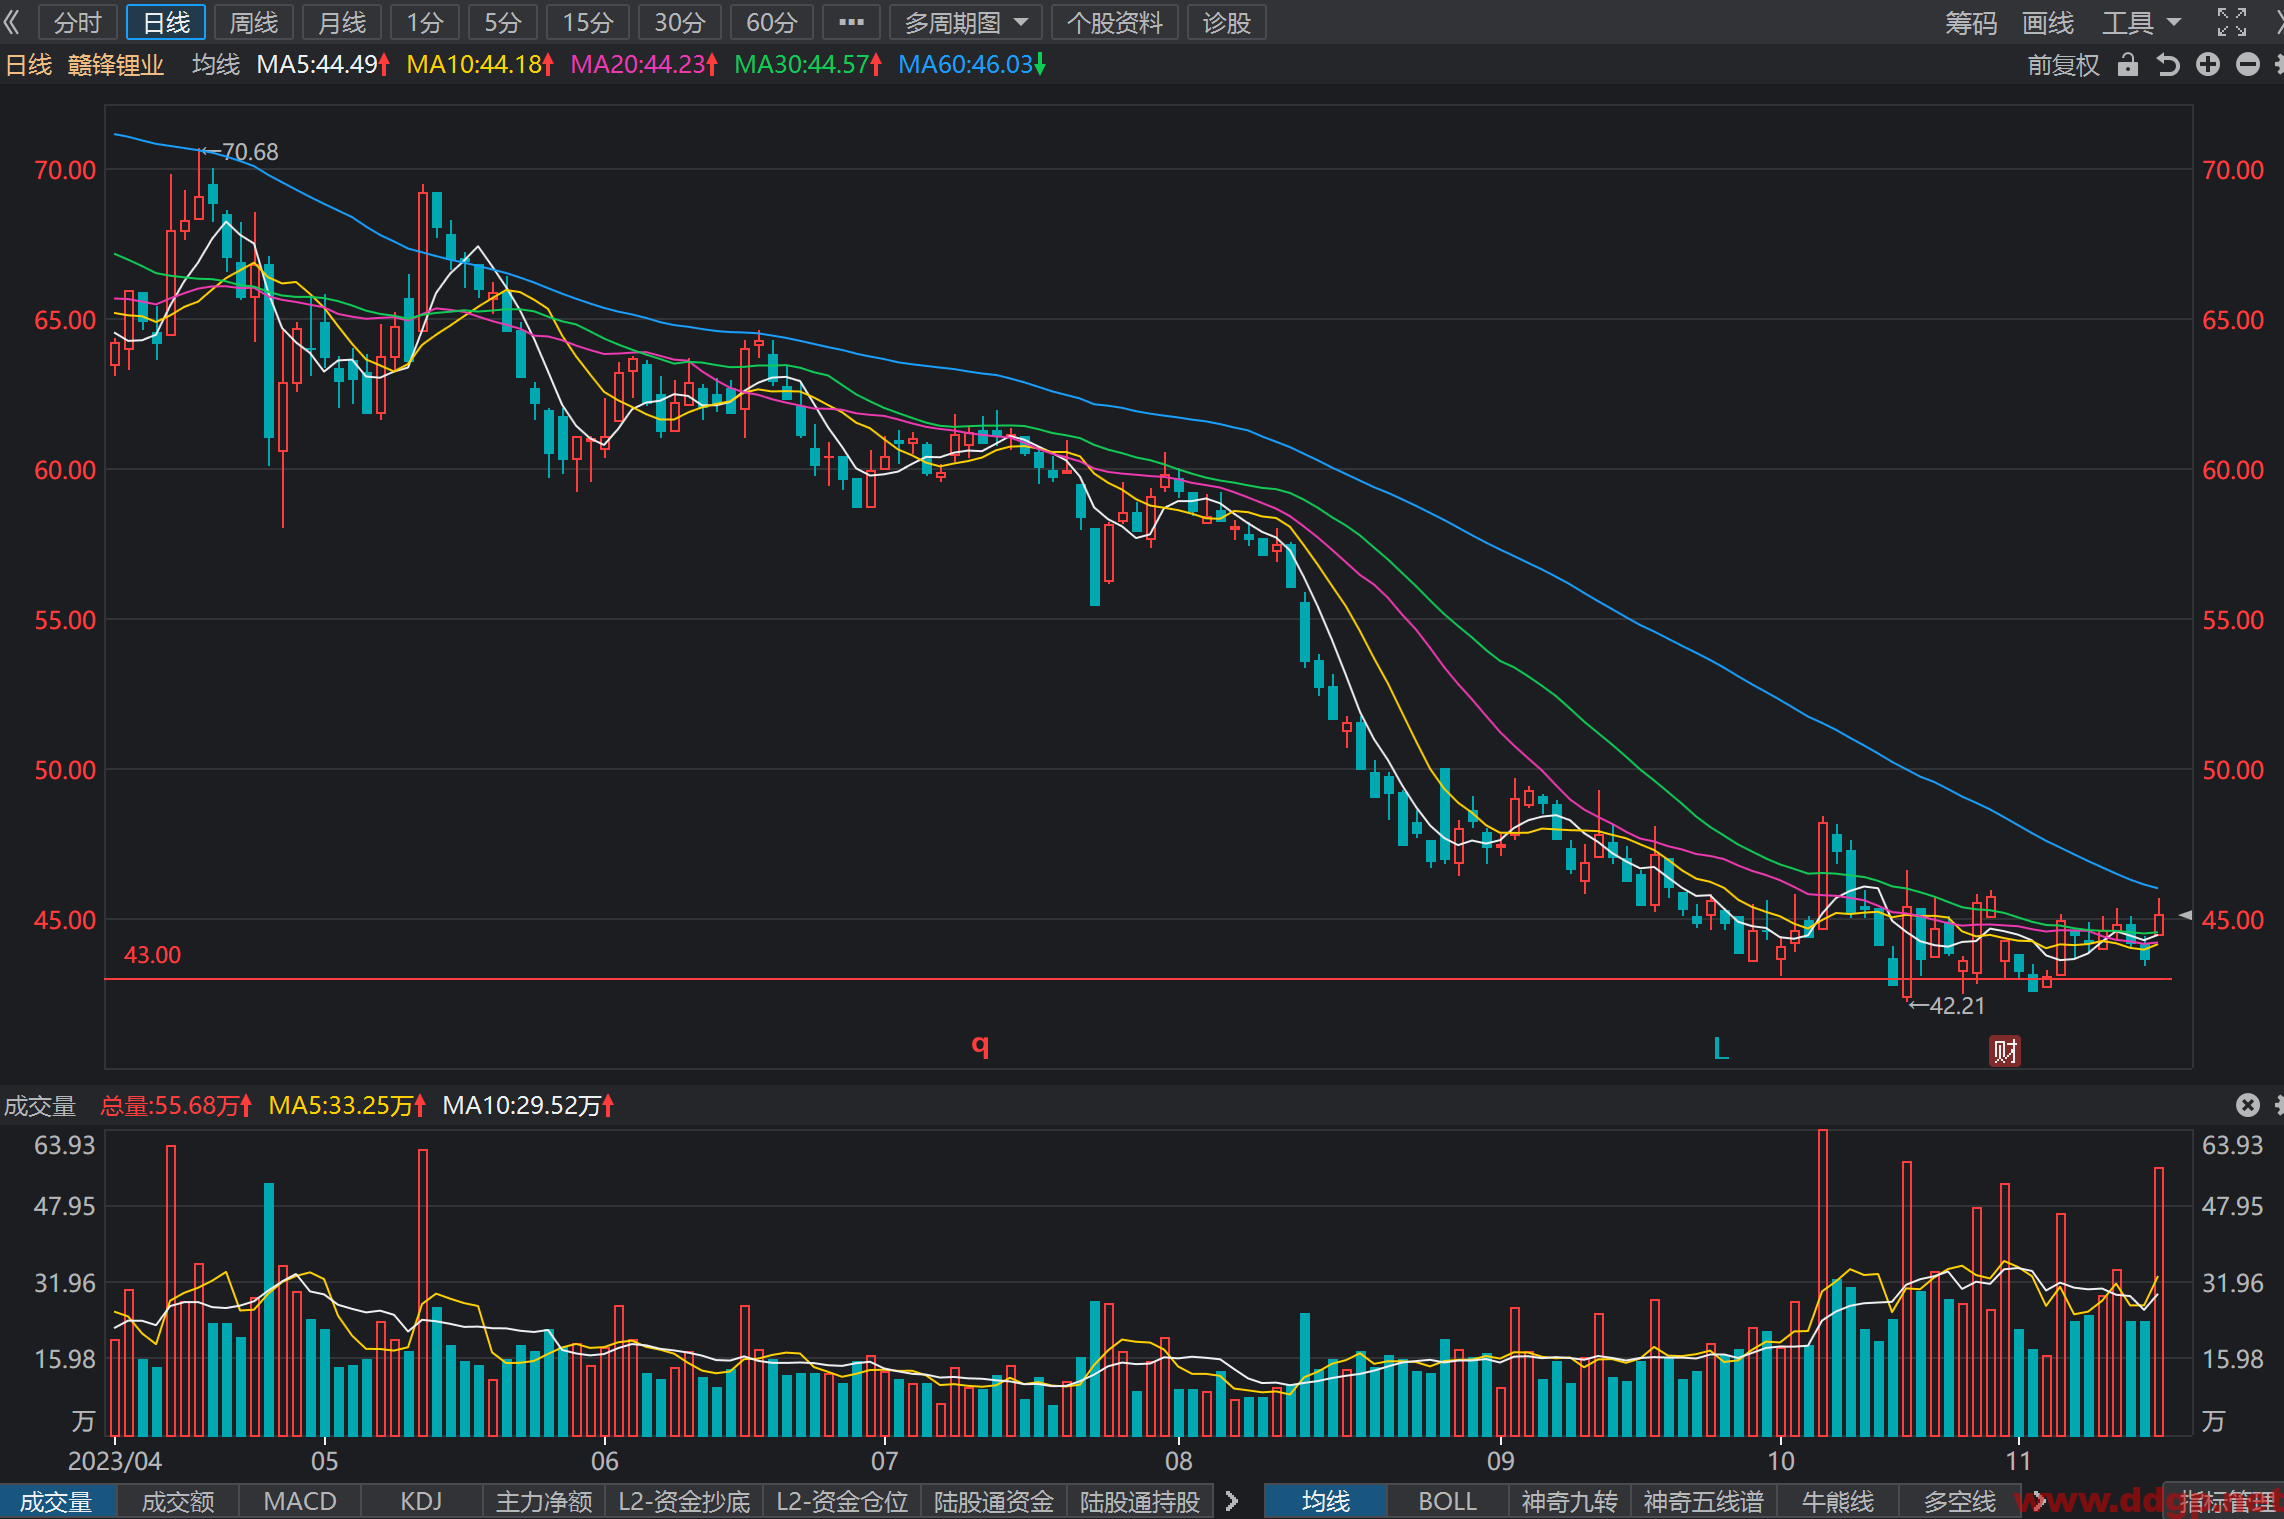Select the 陆股通资金 indicator tab
Screen dimensions: 2284x1519
(994, 1502)
